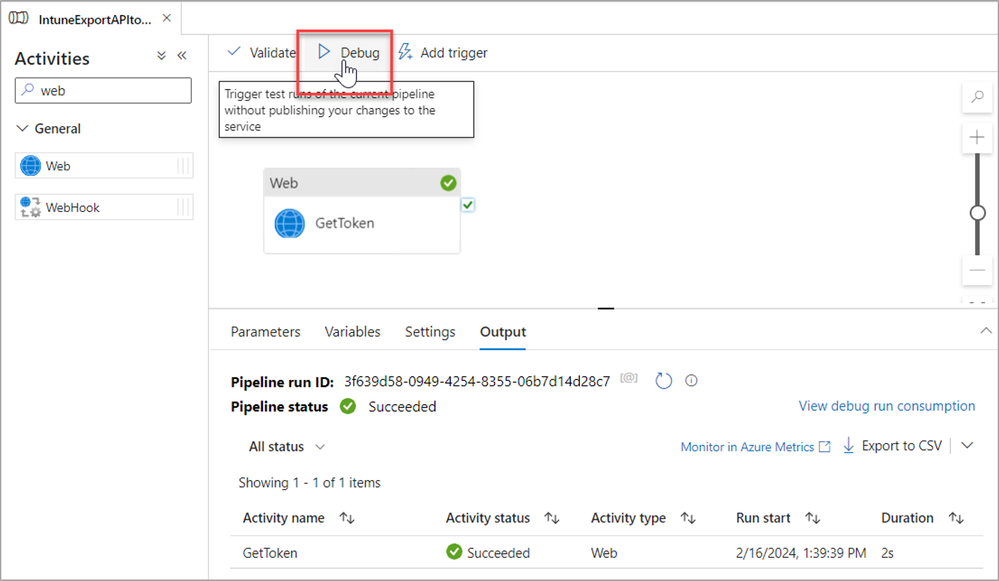This screenshot has width=999, height=581.
Task: Click the Validate button
Action: coord(261,52)
